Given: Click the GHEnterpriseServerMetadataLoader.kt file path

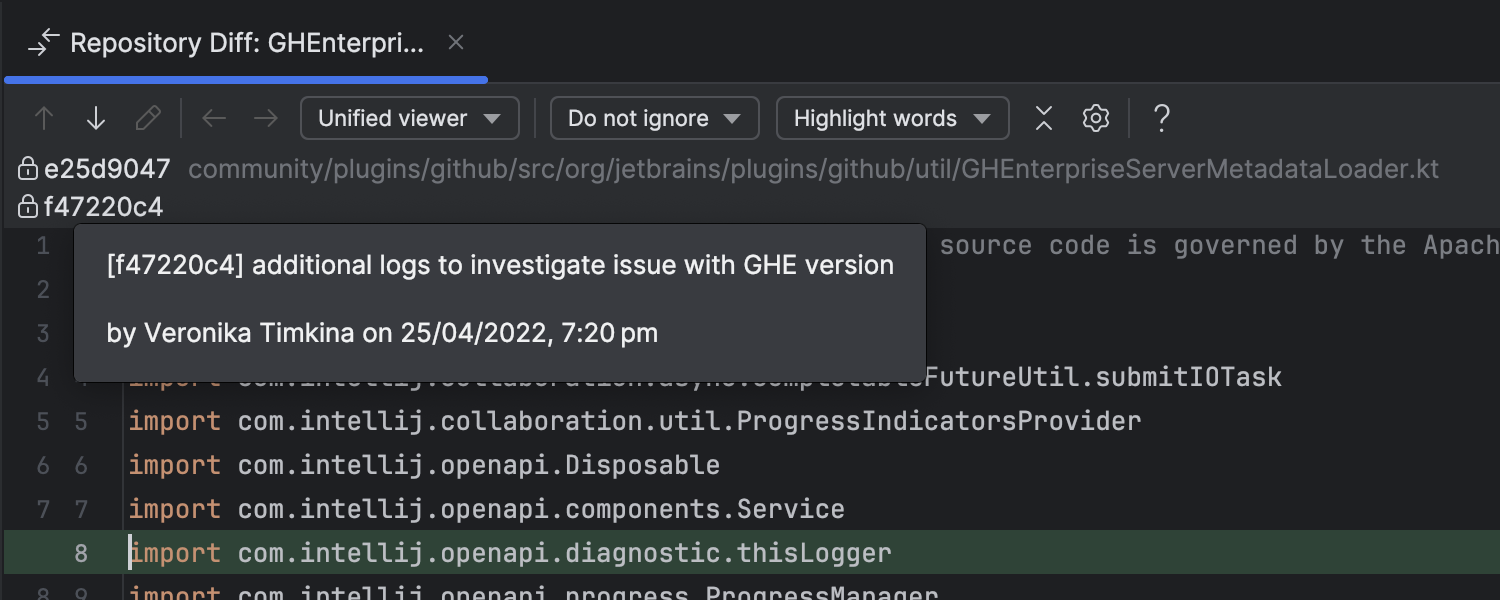Looking at the screenshot, I should tap(813, 170).
